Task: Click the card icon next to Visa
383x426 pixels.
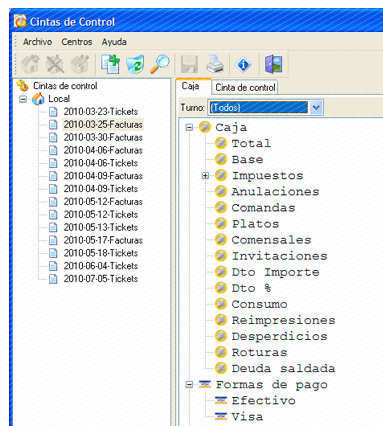Action: coord(221,416)
